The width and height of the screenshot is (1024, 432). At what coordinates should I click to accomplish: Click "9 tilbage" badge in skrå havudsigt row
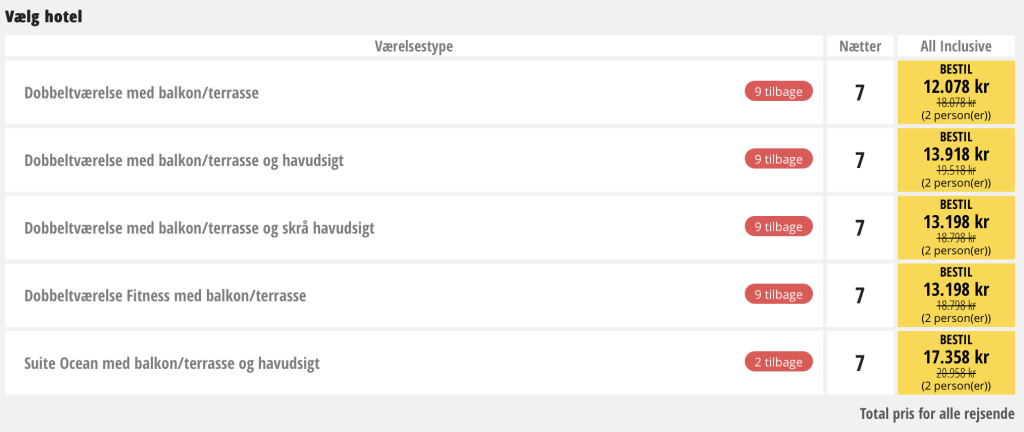coord(778,227)
